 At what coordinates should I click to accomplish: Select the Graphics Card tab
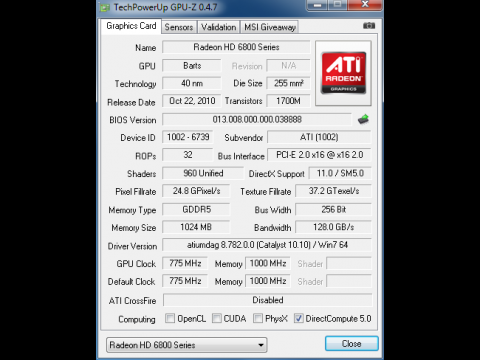[x=131, y=26]
